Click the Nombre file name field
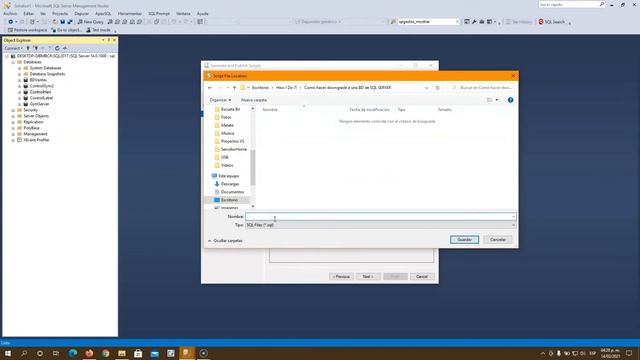The height and width of the screenshot is (360, 640). coord(380,217)
